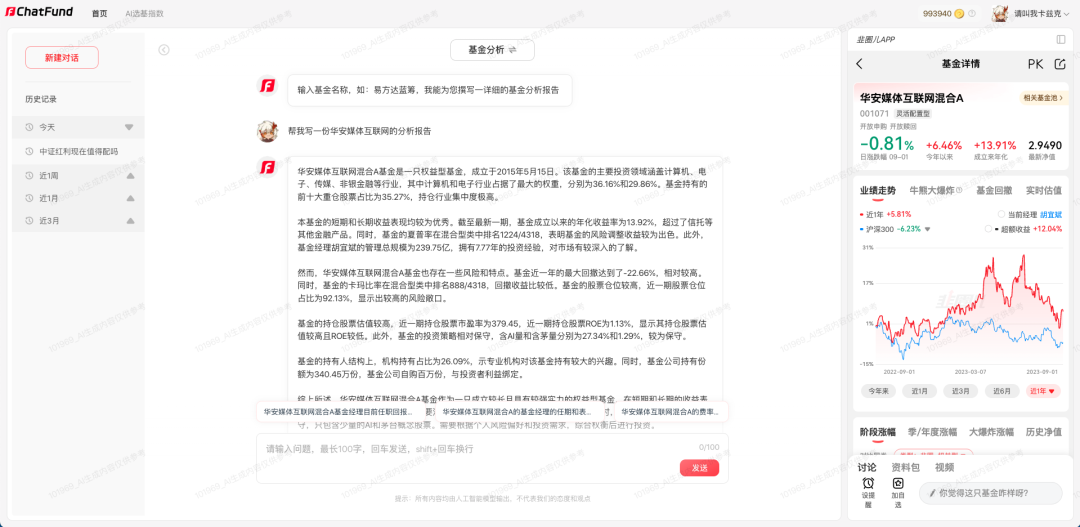Image resolution: width=1080 pixels, height=527 pixels.
Task: Select the 基金回撤 tab
Action: coord(995,190)
